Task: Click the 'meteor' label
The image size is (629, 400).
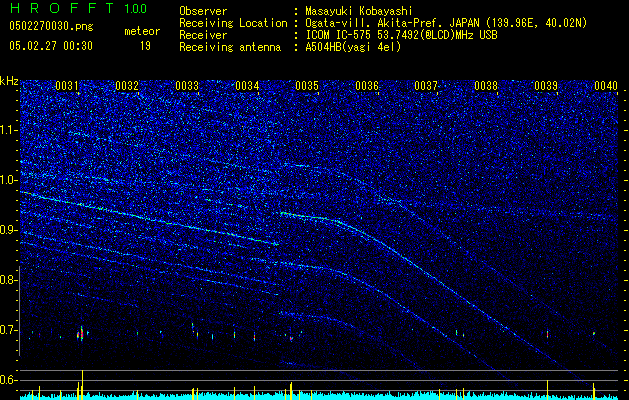Action: click(x=142, y=31)
